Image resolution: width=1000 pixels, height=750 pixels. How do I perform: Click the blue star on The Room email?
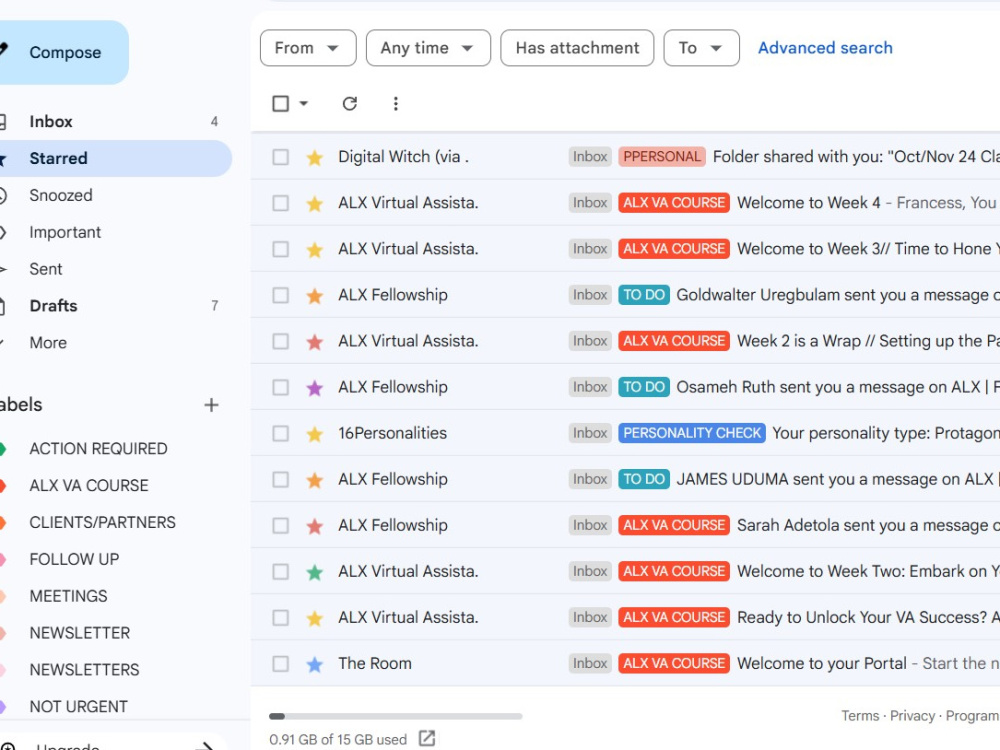pyautogui.click(x=314, y=664)
